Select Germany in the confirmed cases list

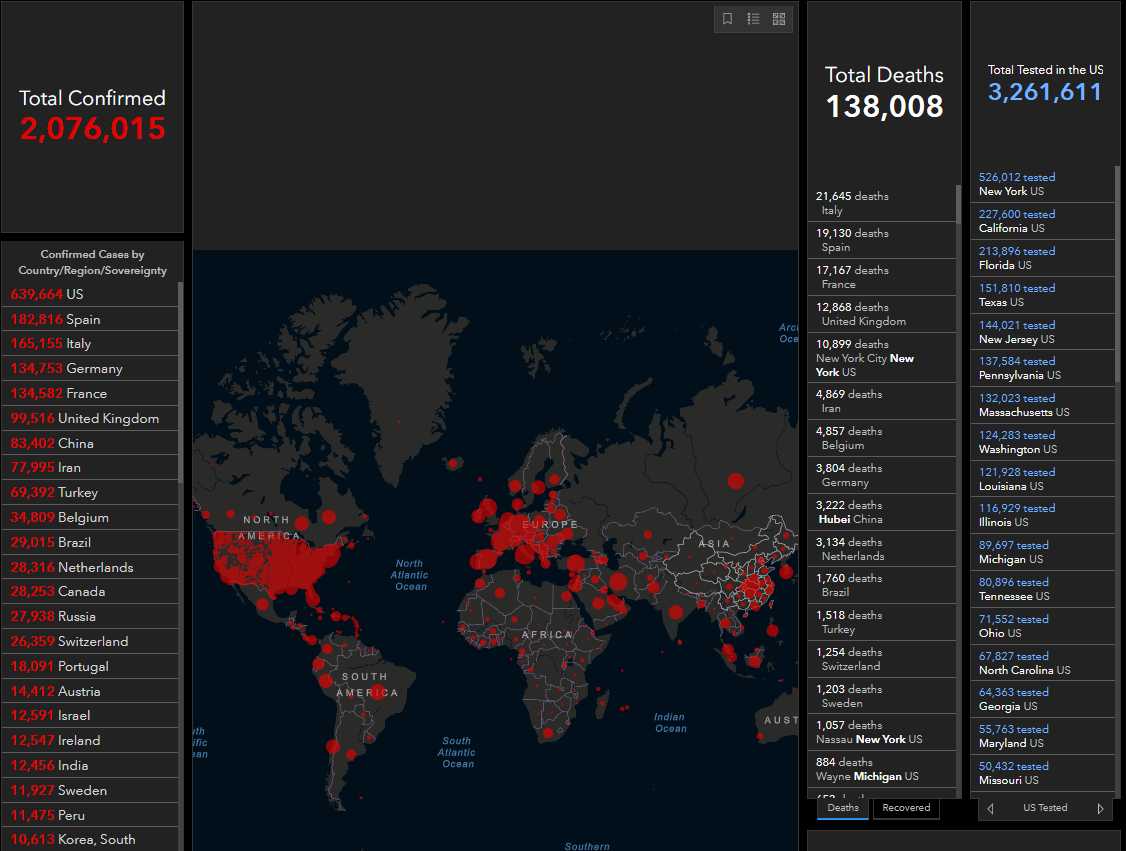[90, 368]
